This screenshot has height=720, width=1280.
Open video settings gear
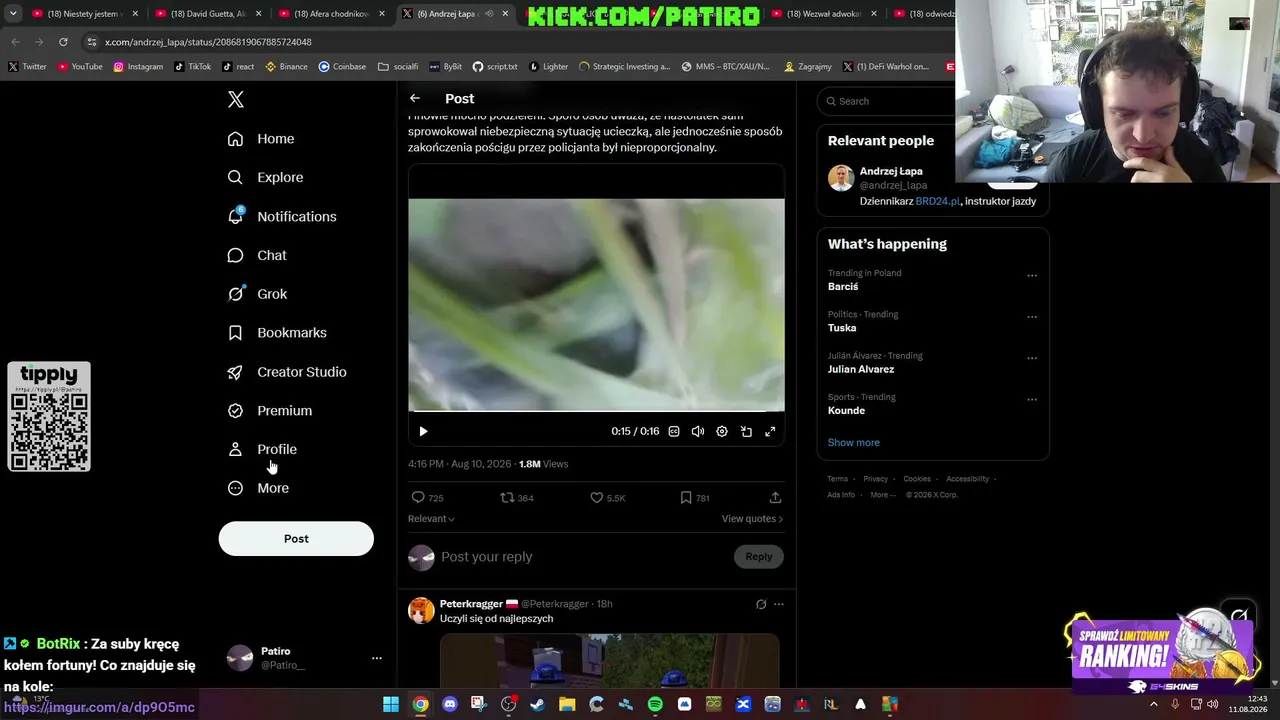coord(722,432)
